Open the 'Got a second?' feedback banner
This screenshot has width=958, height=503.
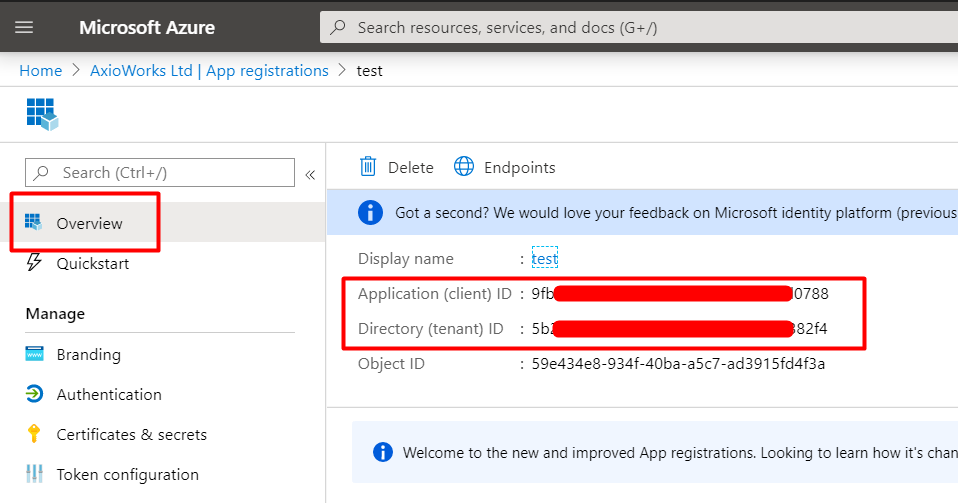(643, 213)
